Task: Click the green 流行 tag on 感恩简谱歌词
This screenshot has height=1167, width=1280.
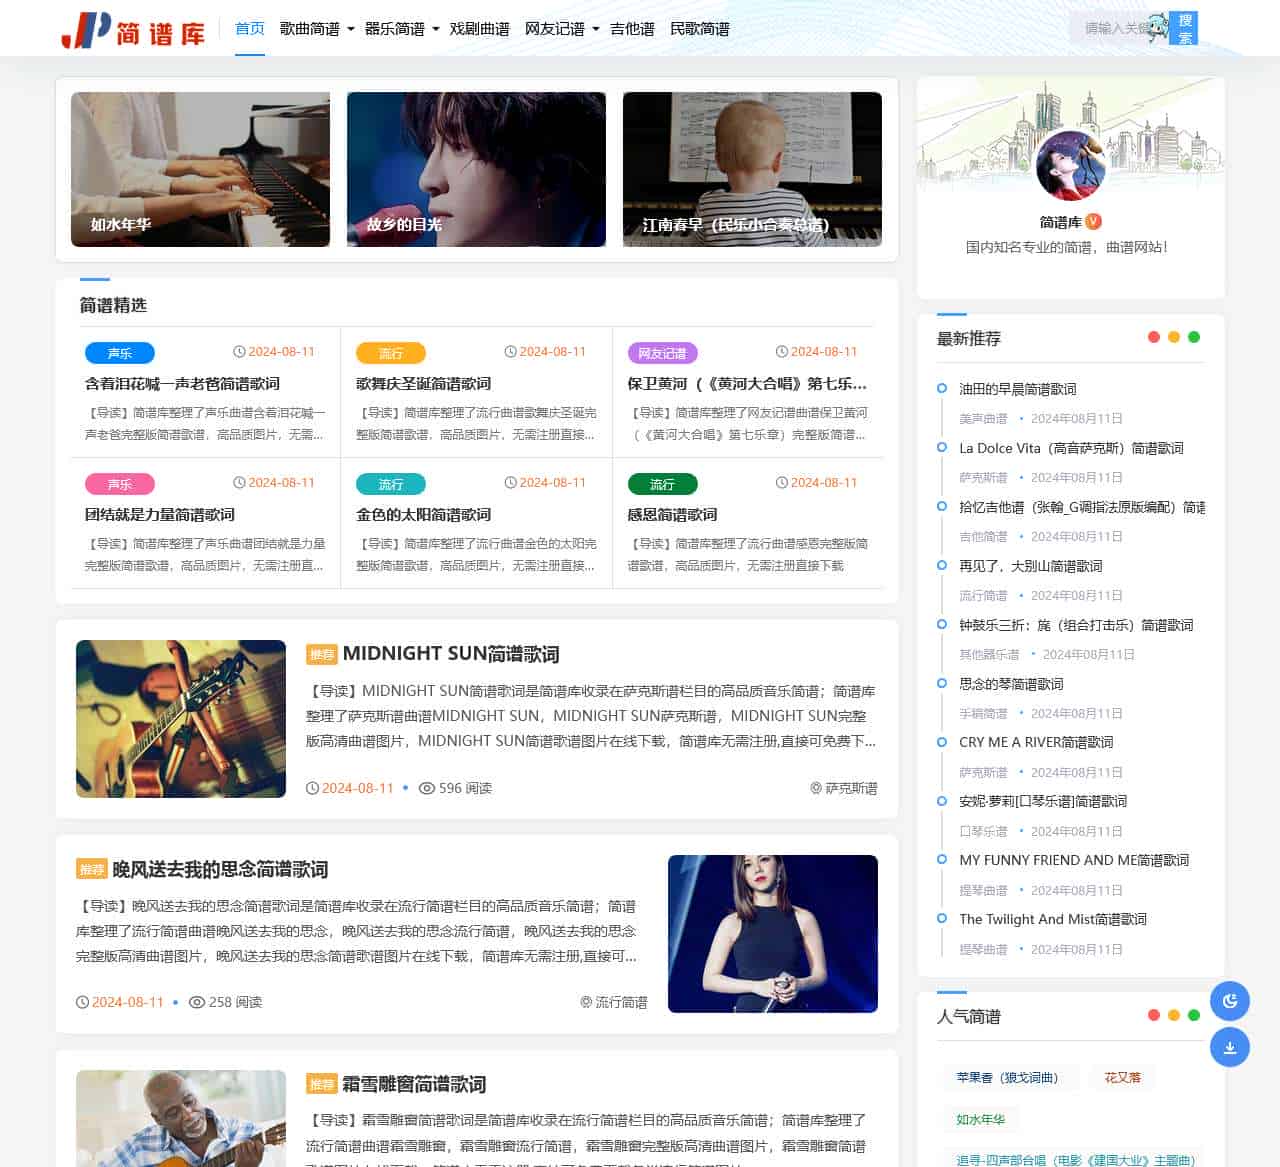Action: [x=662, y=484]
